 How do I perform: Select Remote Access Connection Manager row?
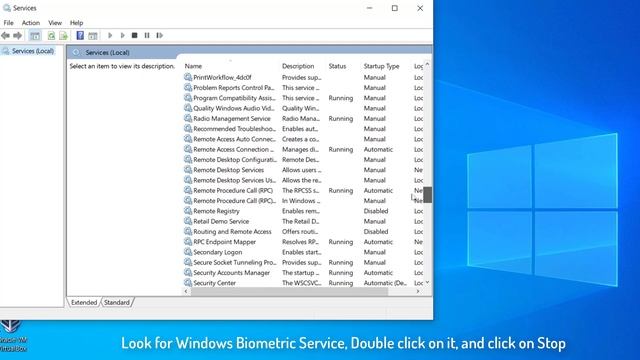(303, 149)
